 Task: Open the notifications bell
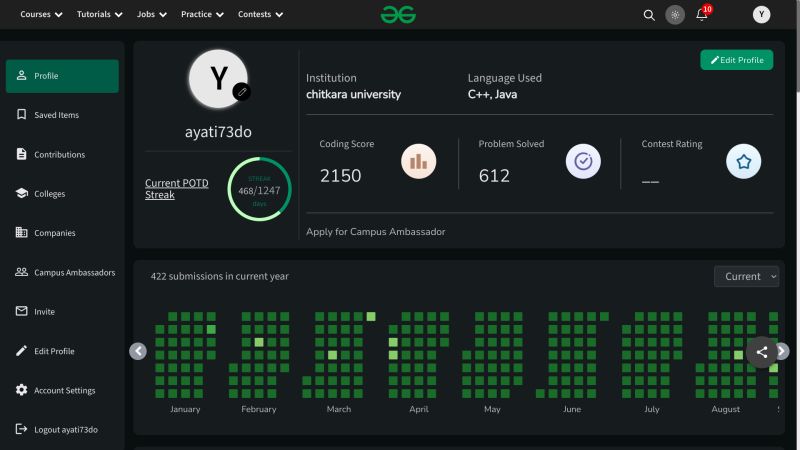click(702, 14)
